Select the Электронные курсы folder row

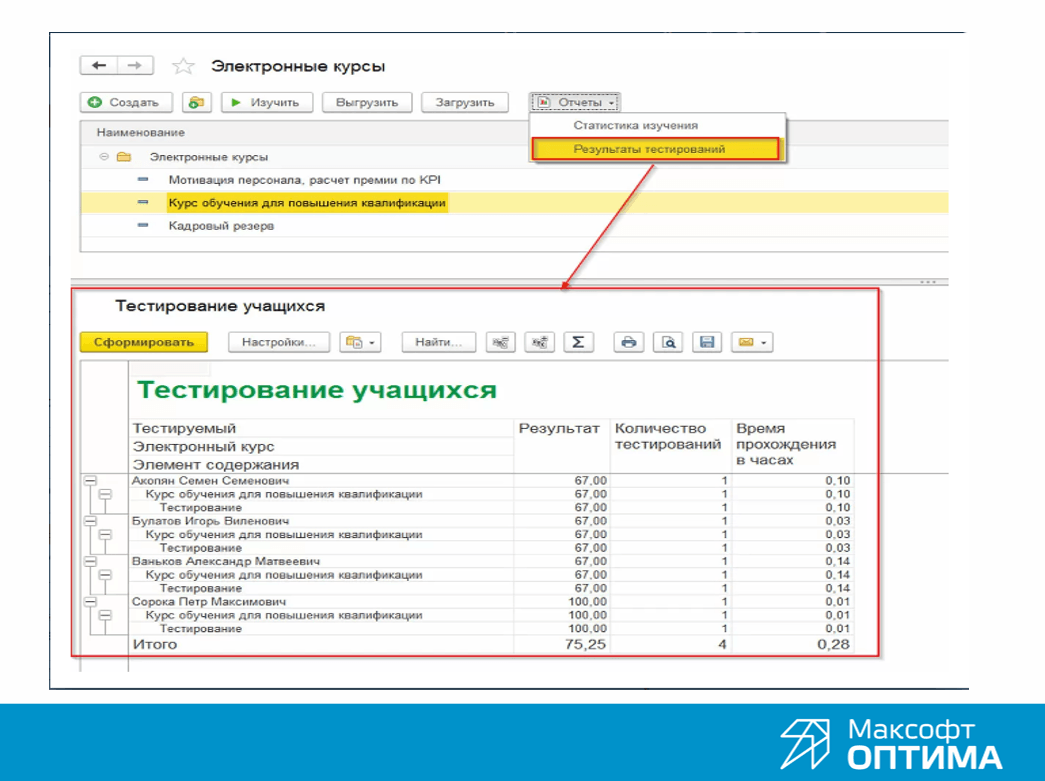tap(514, 157)
